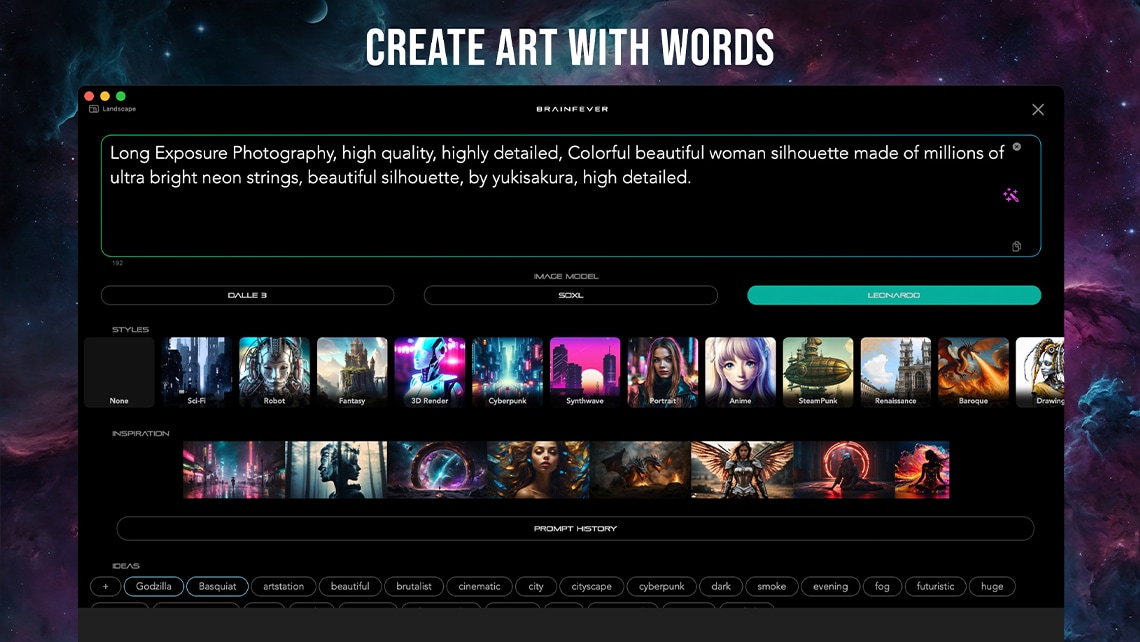Add the futuristic idea tag

pyautogui.click(x=935, y=586)
